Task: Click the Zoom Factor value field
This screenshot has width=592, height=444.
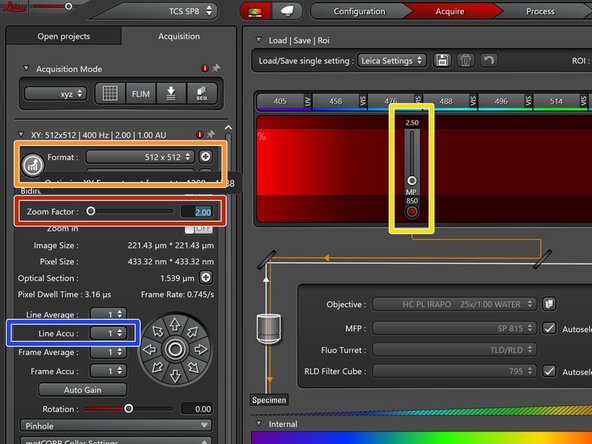Action: tap(197, 212)
